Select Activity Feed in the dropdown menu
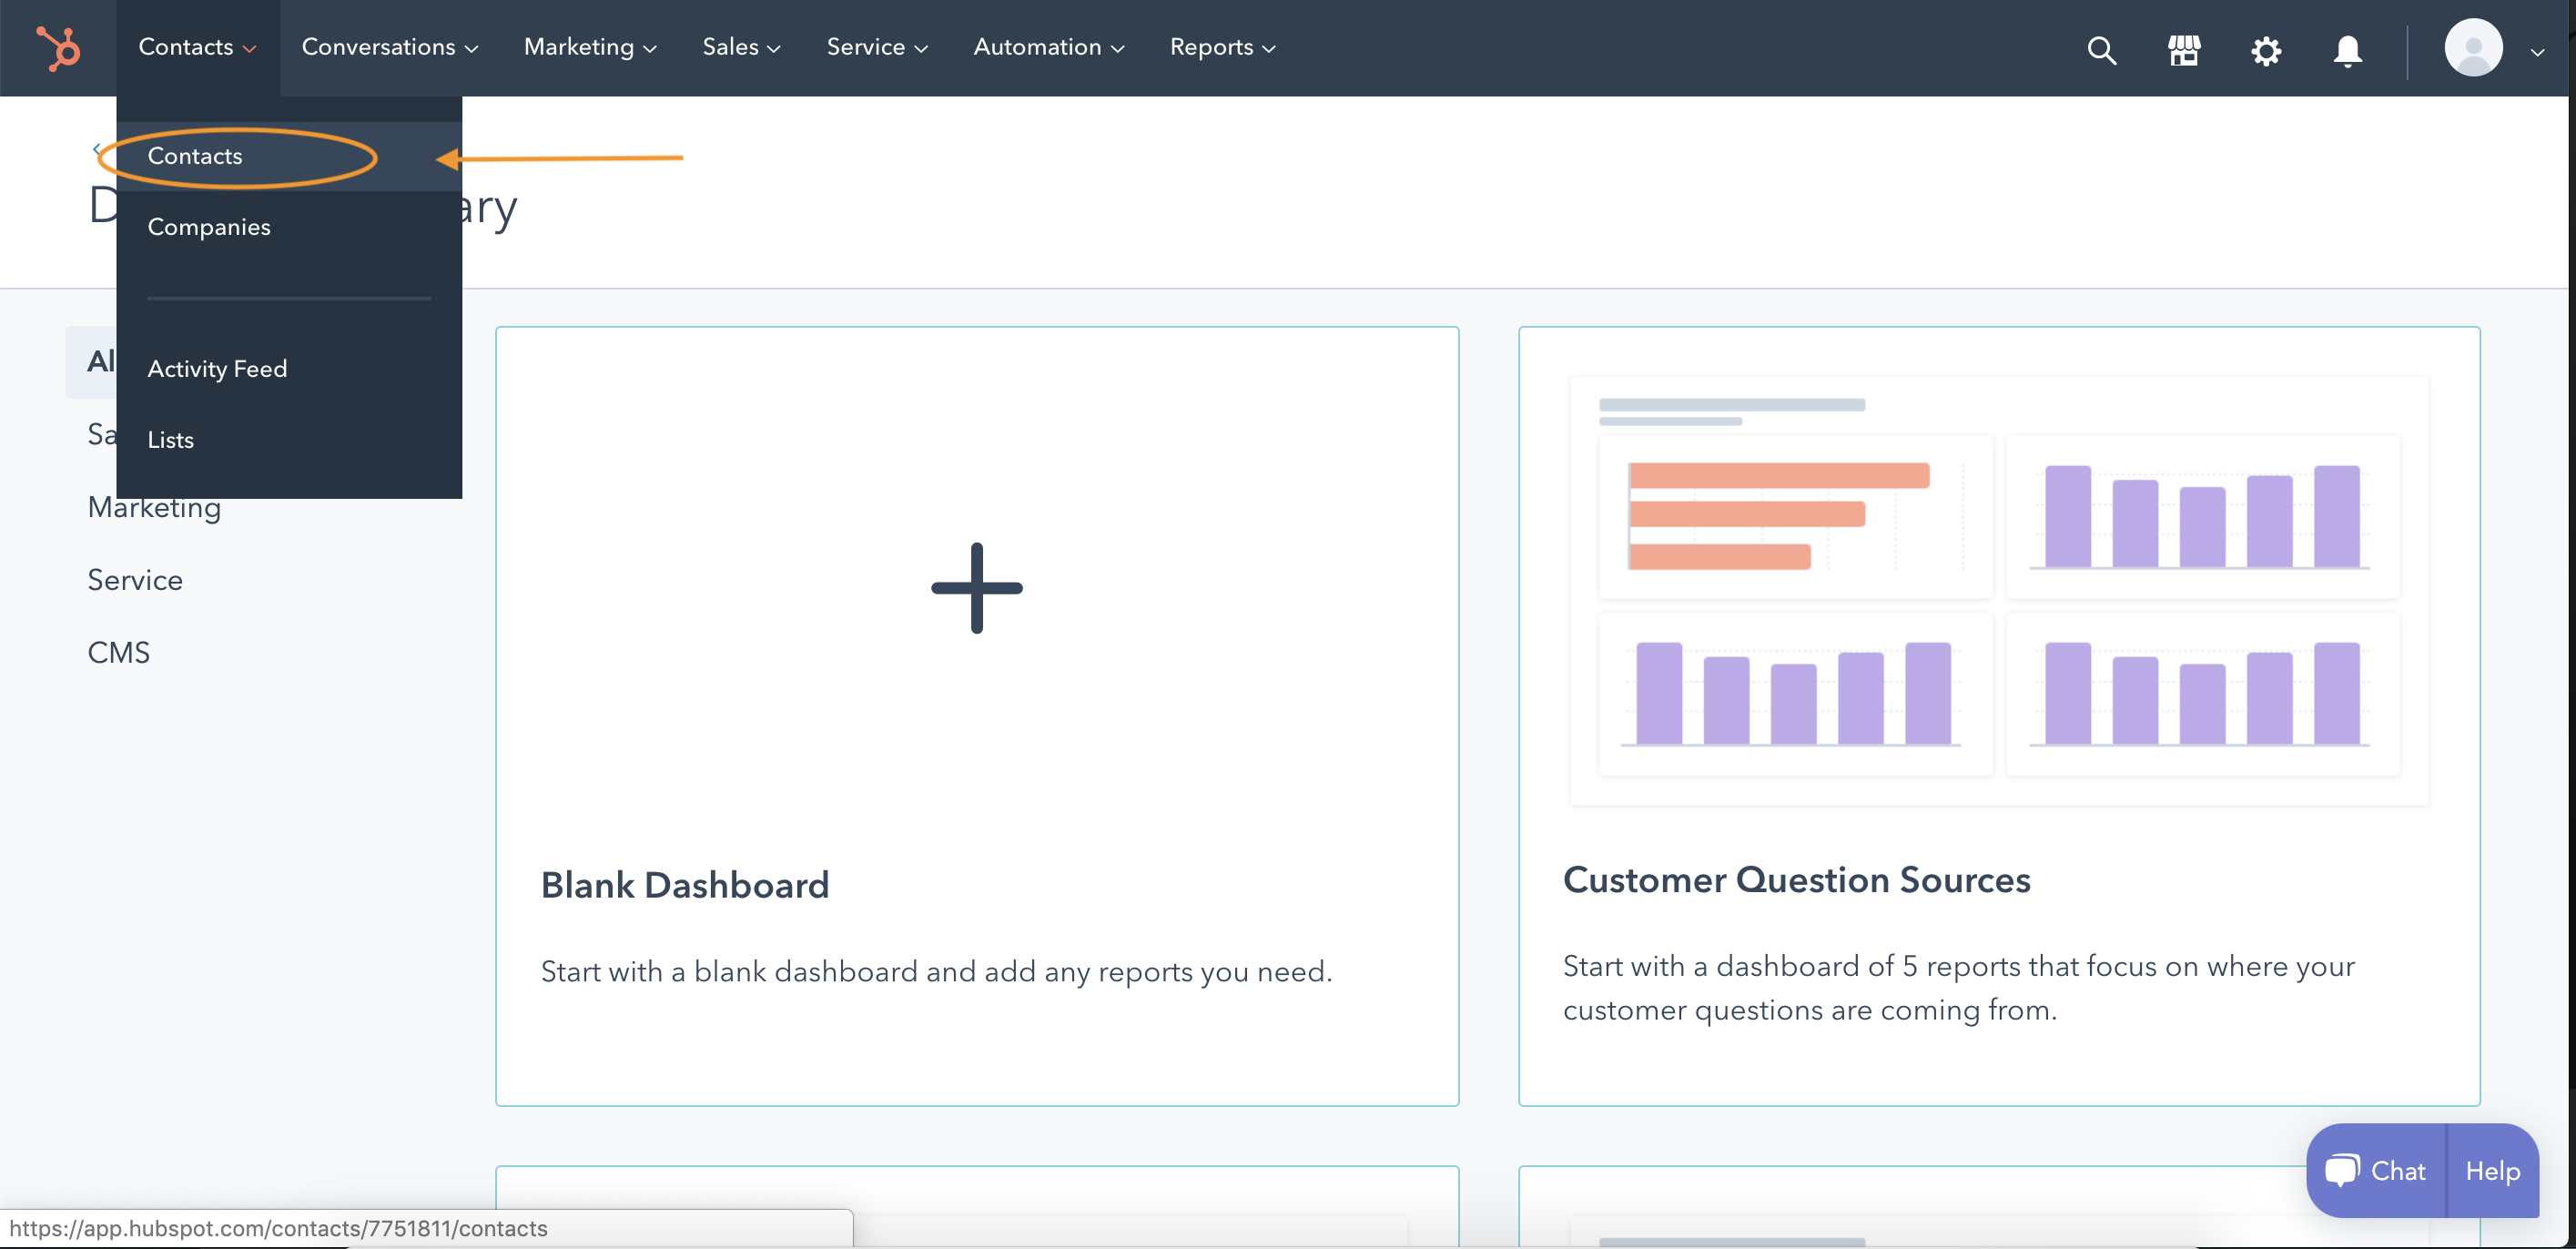The image size is (2576, 1249). coord(289,369)
